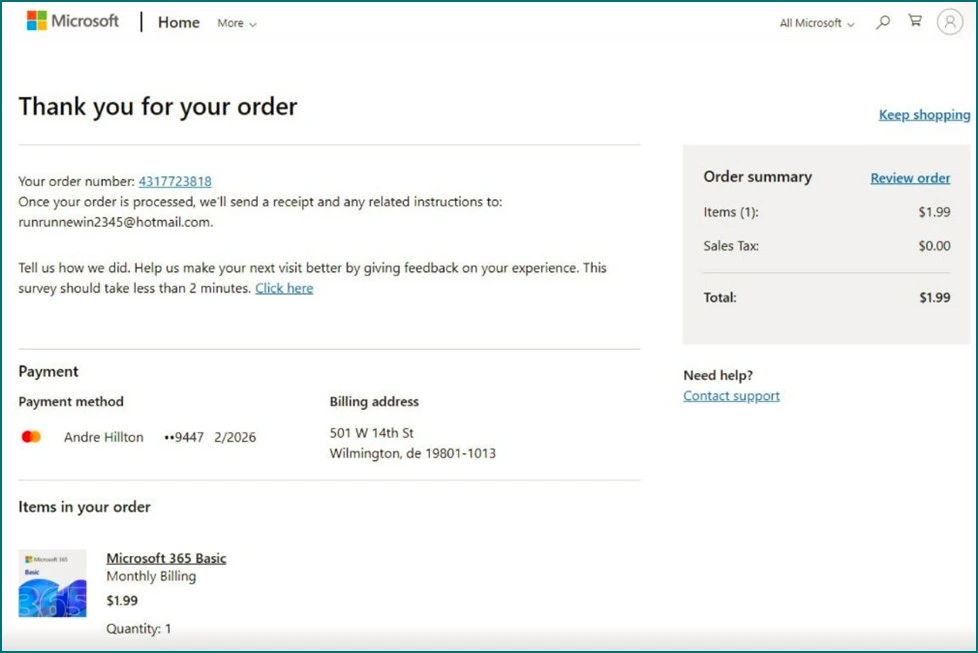The image size is (978, 653).
Task: Click the runrunnewin2345@hotmail.com email text
Action: pyautogui.click(x=115, y=222)
